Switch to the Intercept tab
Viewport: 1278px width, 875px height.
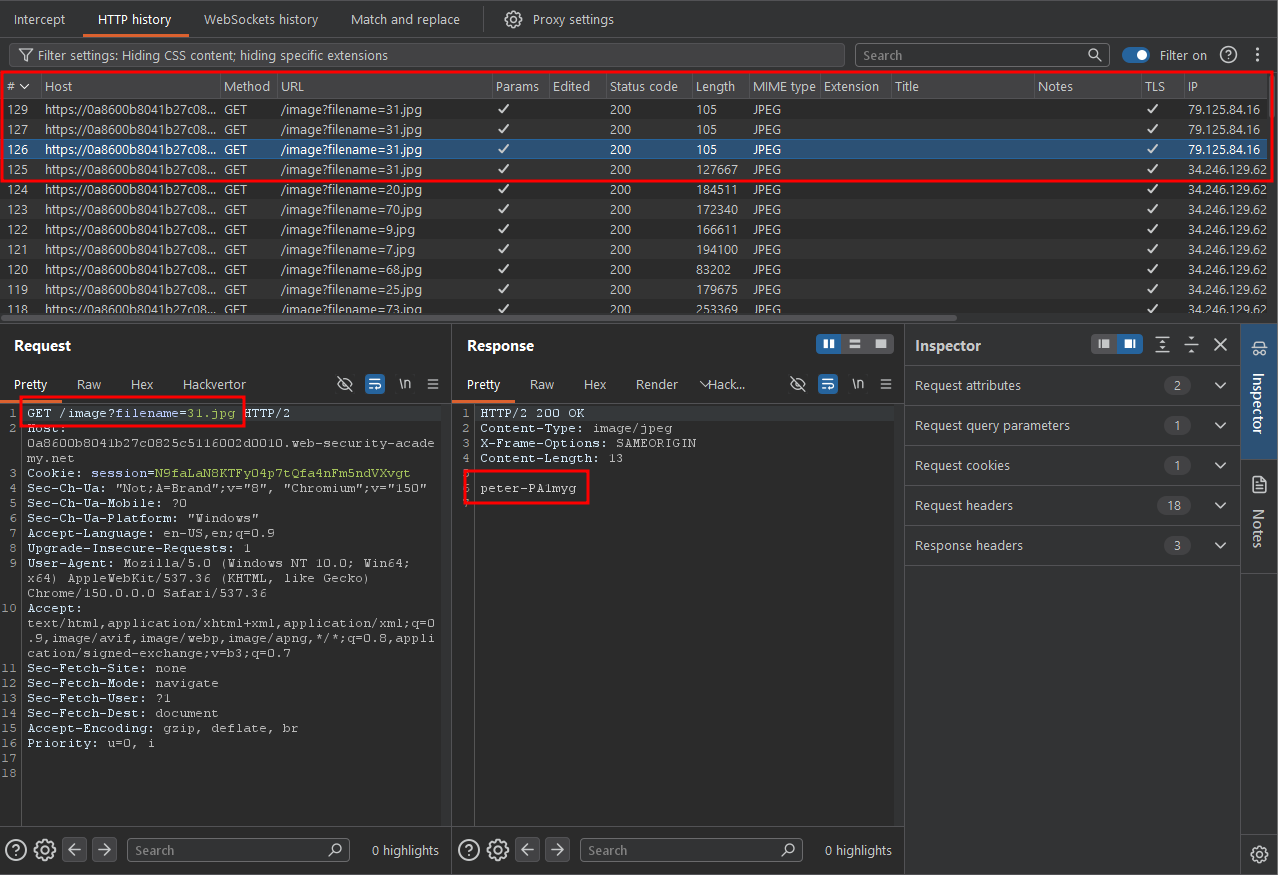point(40,19)
